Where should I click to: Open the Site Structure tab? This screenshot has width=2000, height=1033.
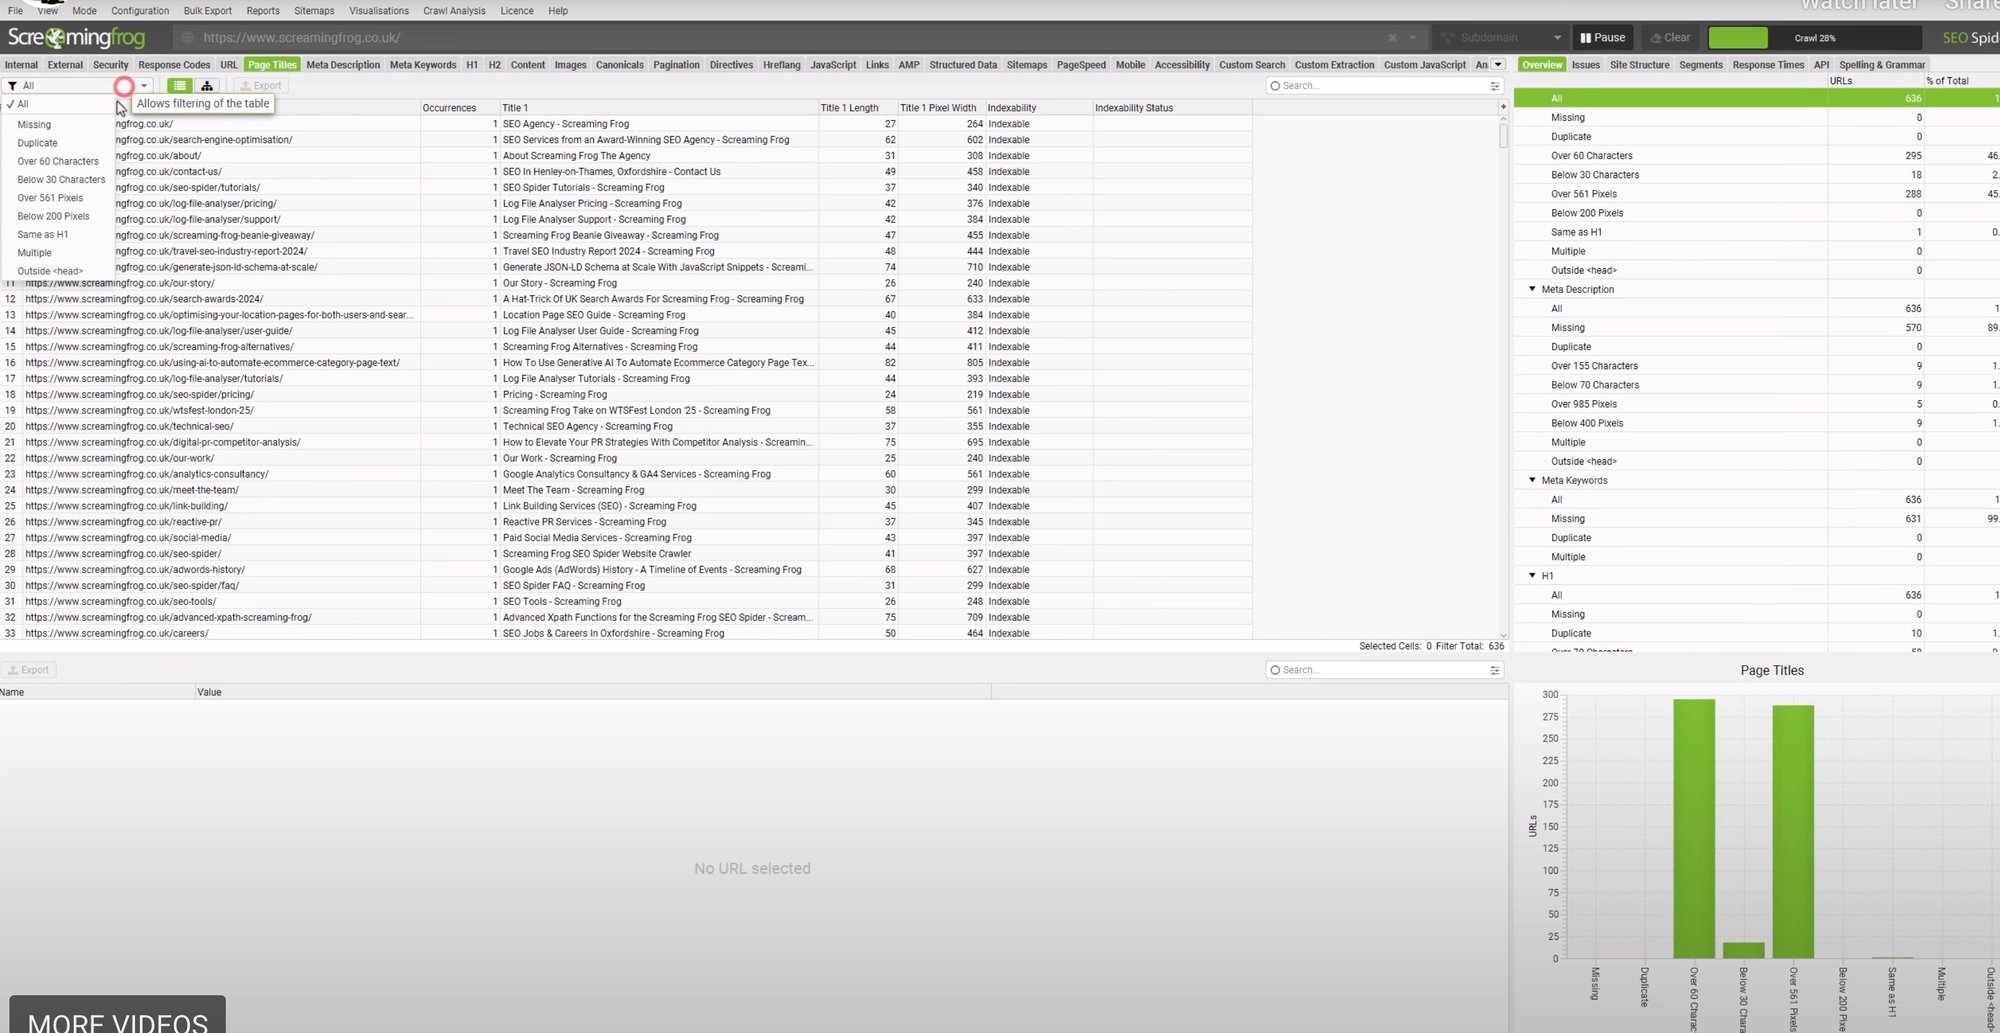pyautogui.click(x=1639, y=65)
